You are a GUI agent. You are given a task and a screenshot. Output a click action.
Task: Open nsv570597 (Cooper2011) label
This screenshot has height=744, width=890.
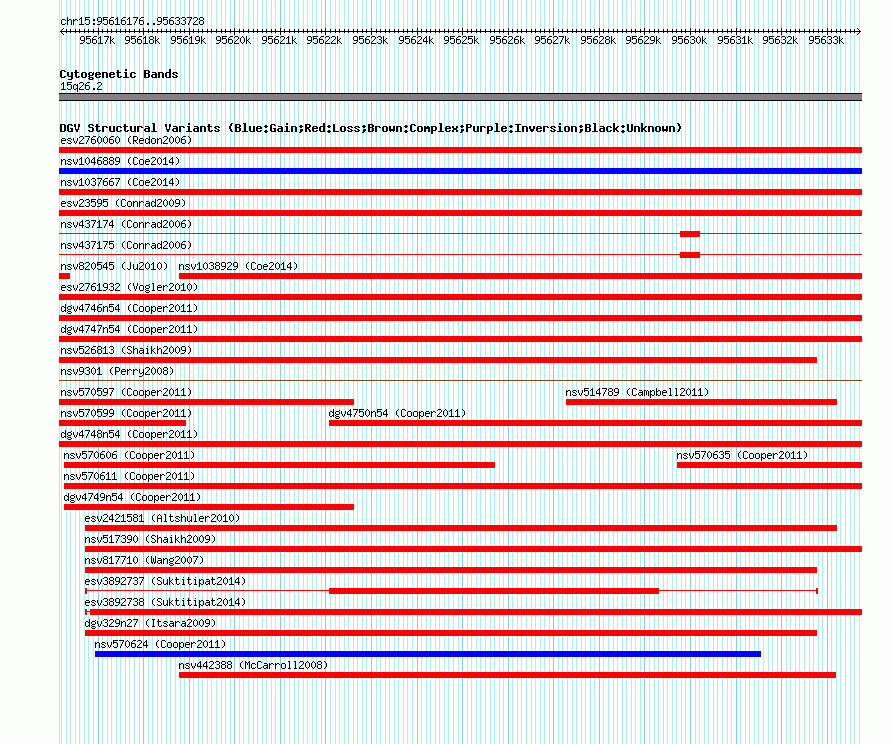(x=126, y=392)
